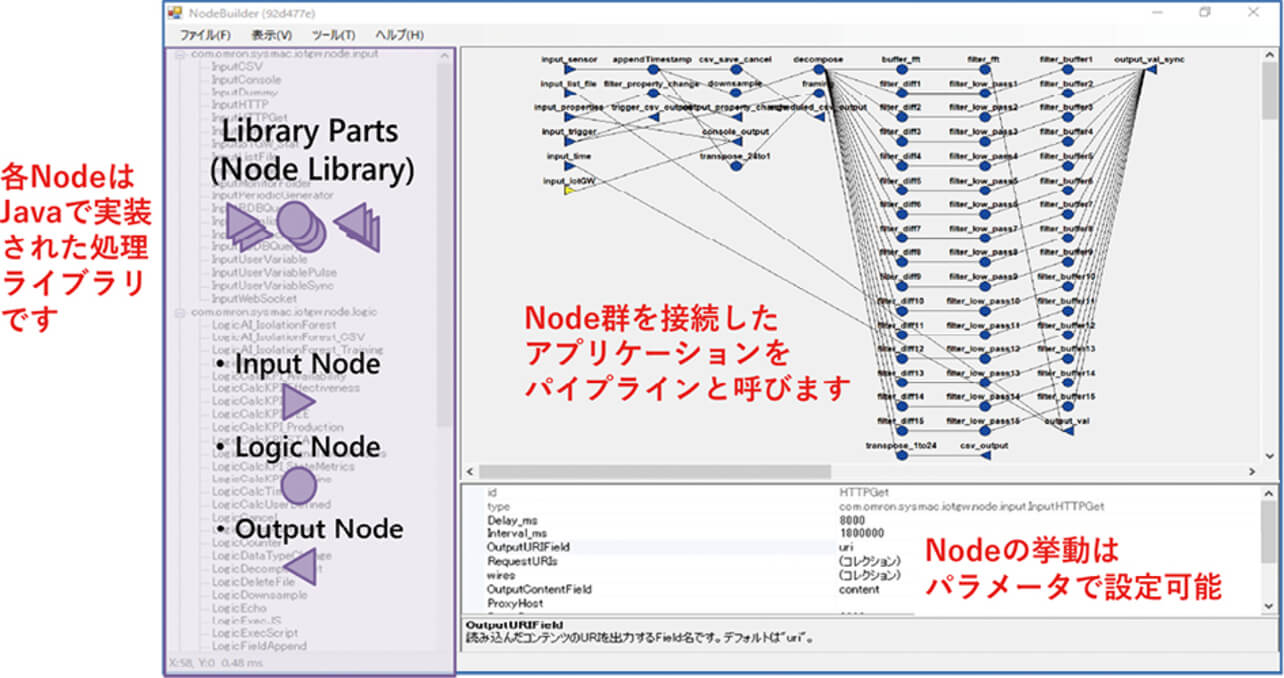Open the ヘルプ(H) menu
Screen dimensions: 1284x678
click(400, 34)
